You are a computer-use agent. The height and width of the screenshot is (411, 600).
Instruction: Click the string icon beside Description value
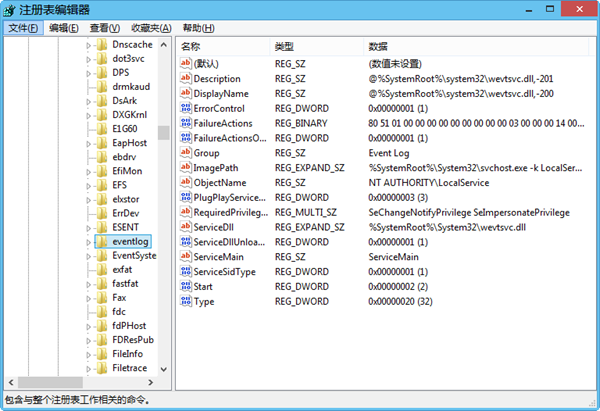pyautogui.click(x=186, y=78)
